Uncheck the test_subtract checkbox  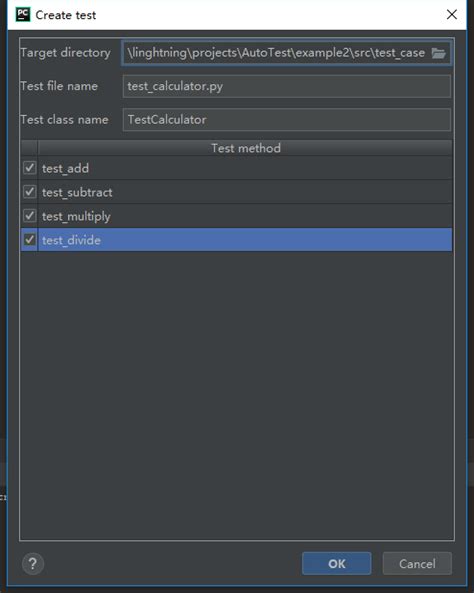[x=30, y=192]
